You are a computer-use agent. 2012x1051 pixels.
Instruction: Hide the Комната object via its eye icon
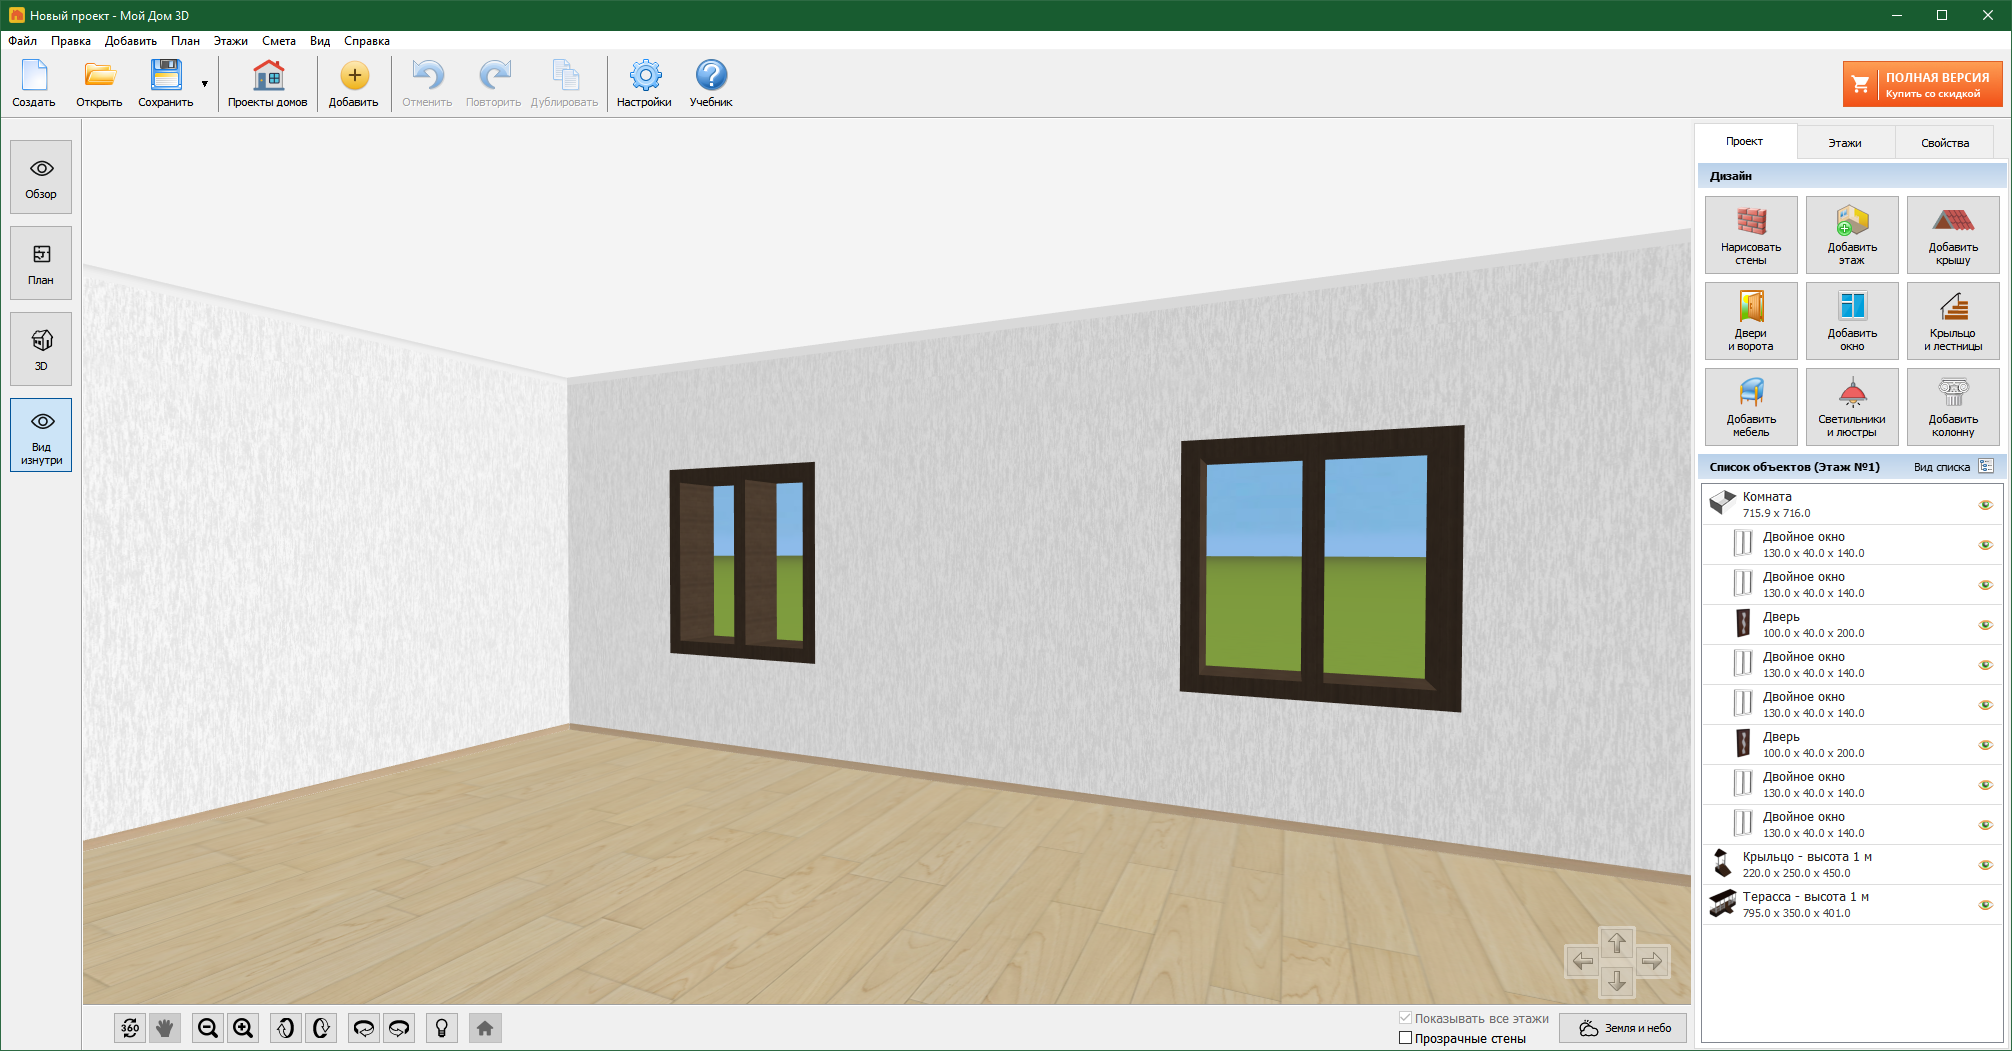coord(1986,505)
